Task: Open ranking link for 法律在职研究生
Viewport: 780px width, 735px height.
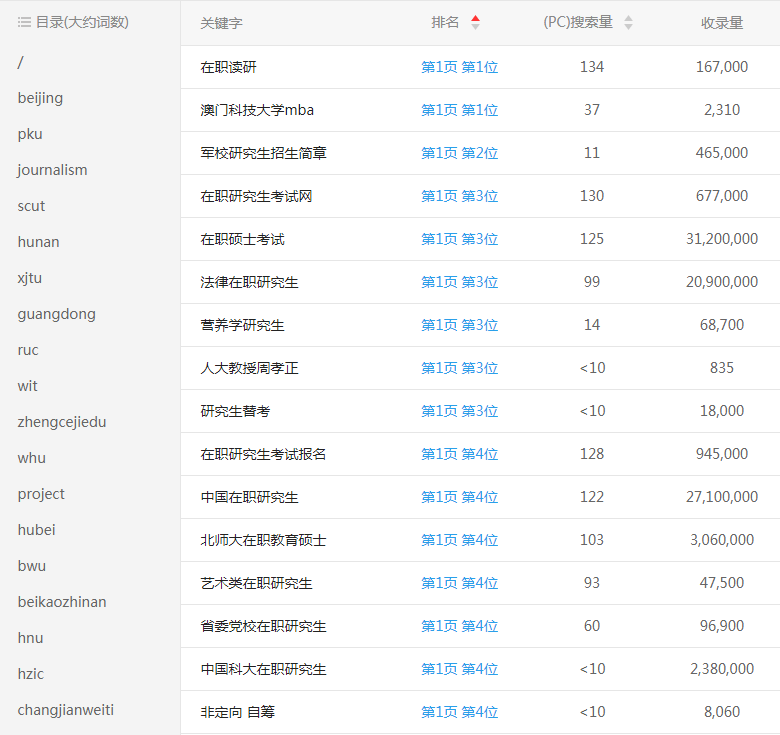Action: pyautogui.click(x=459, y=282)
